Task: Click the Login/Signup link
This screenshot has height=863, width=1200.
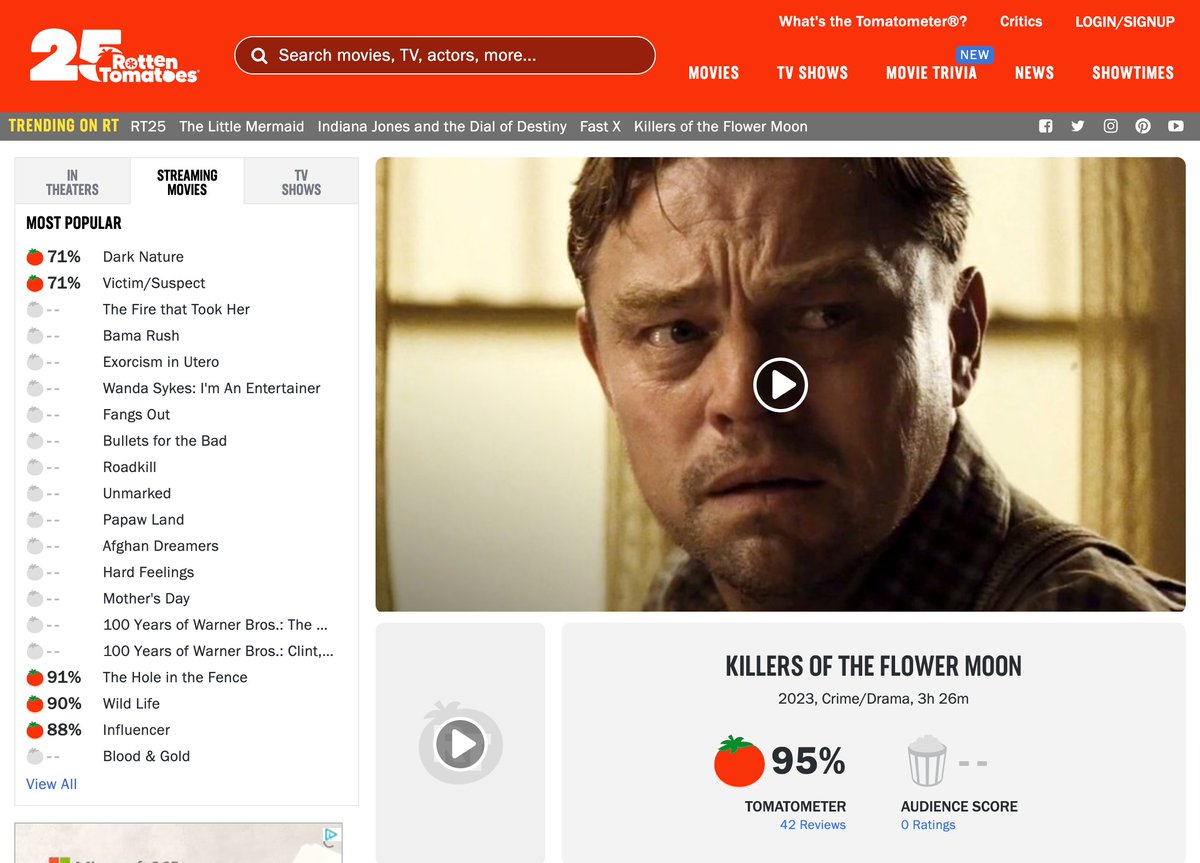Action: (x=1125, y=21)
